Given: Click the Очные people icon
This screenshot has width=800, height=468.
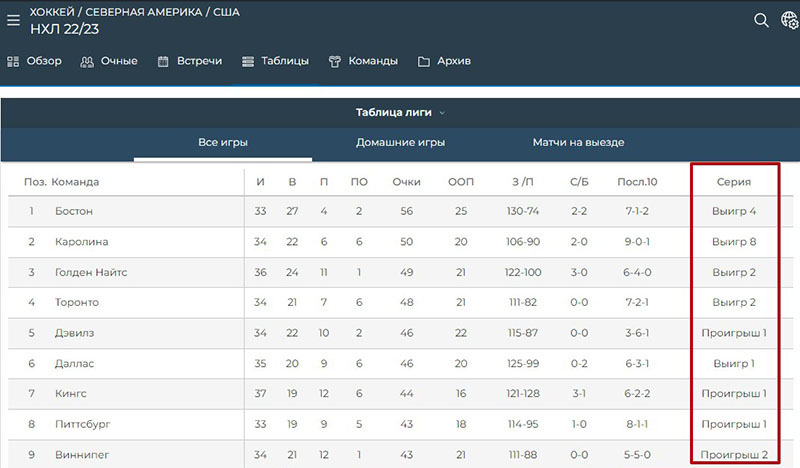Looking at the screenshot, I should (87, 61).
